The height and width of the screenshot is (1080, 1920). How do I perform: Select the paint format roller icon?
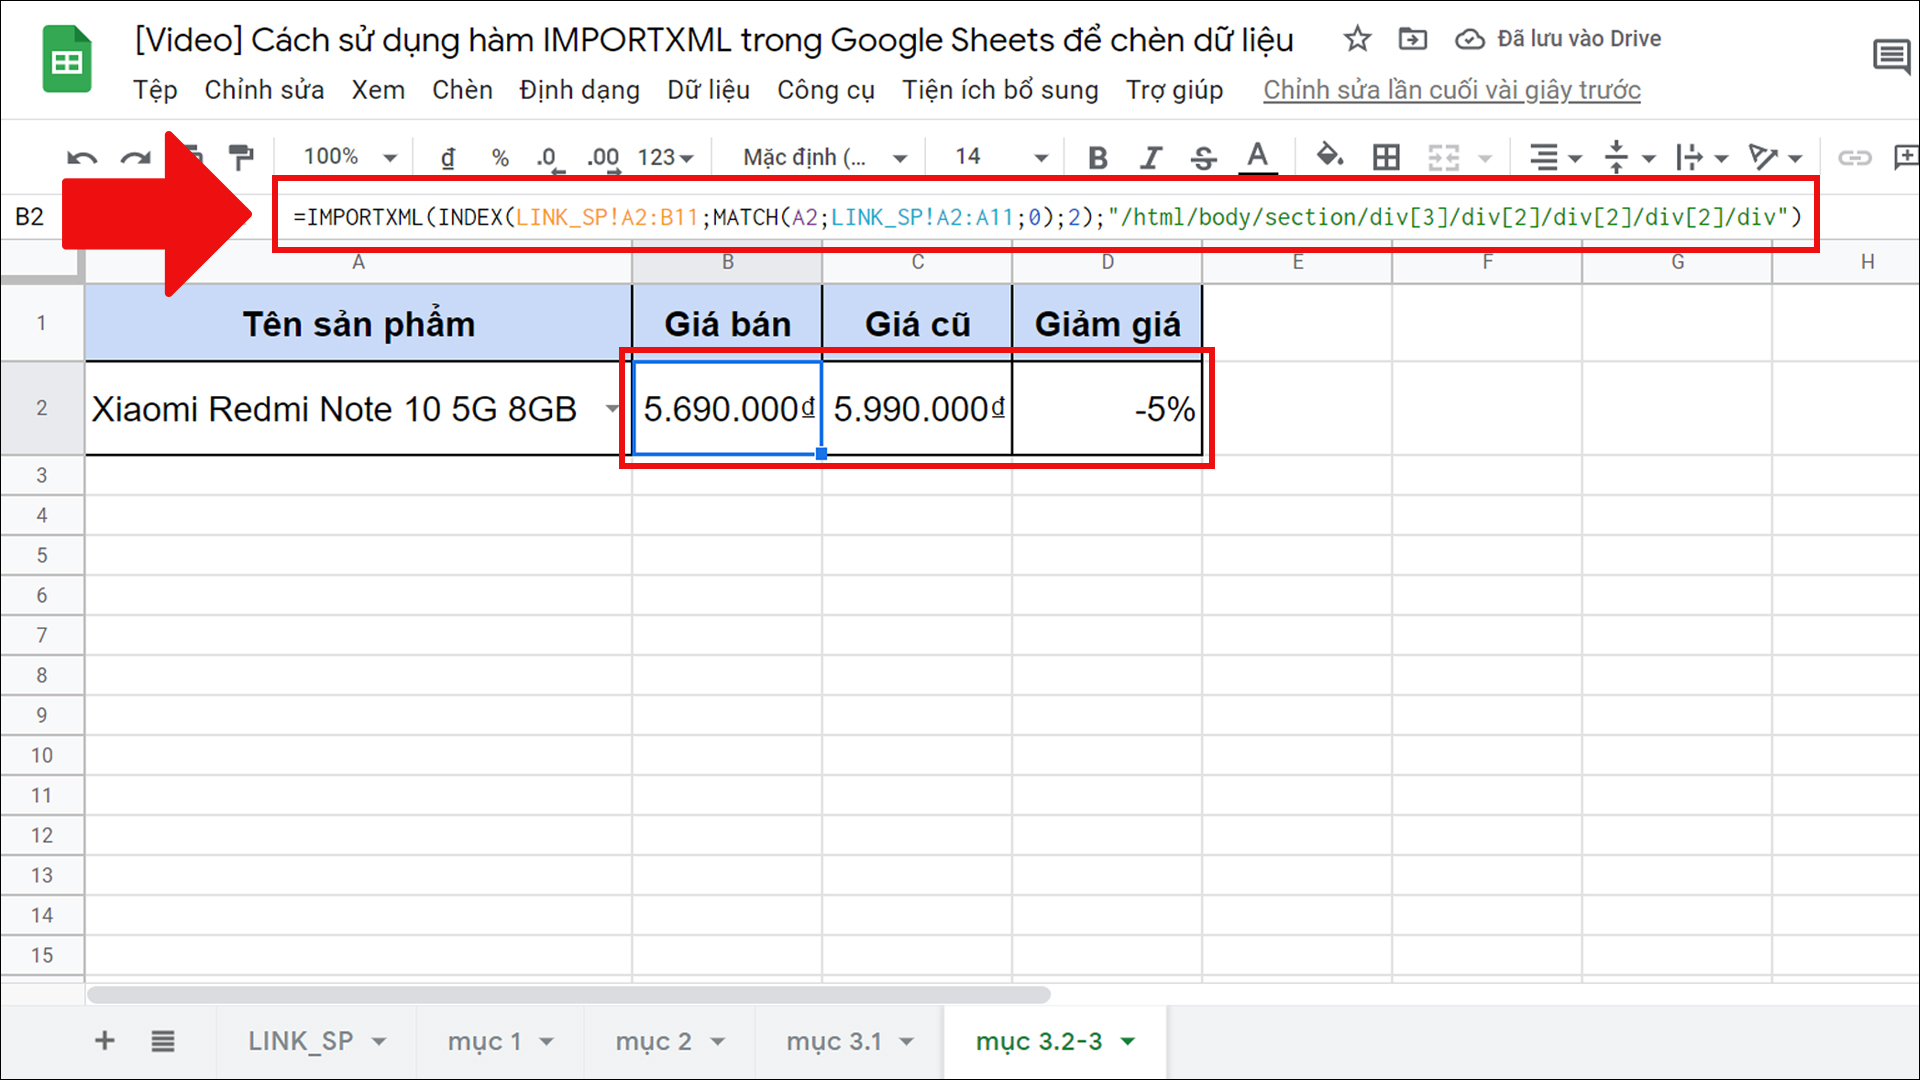[241, 157]
